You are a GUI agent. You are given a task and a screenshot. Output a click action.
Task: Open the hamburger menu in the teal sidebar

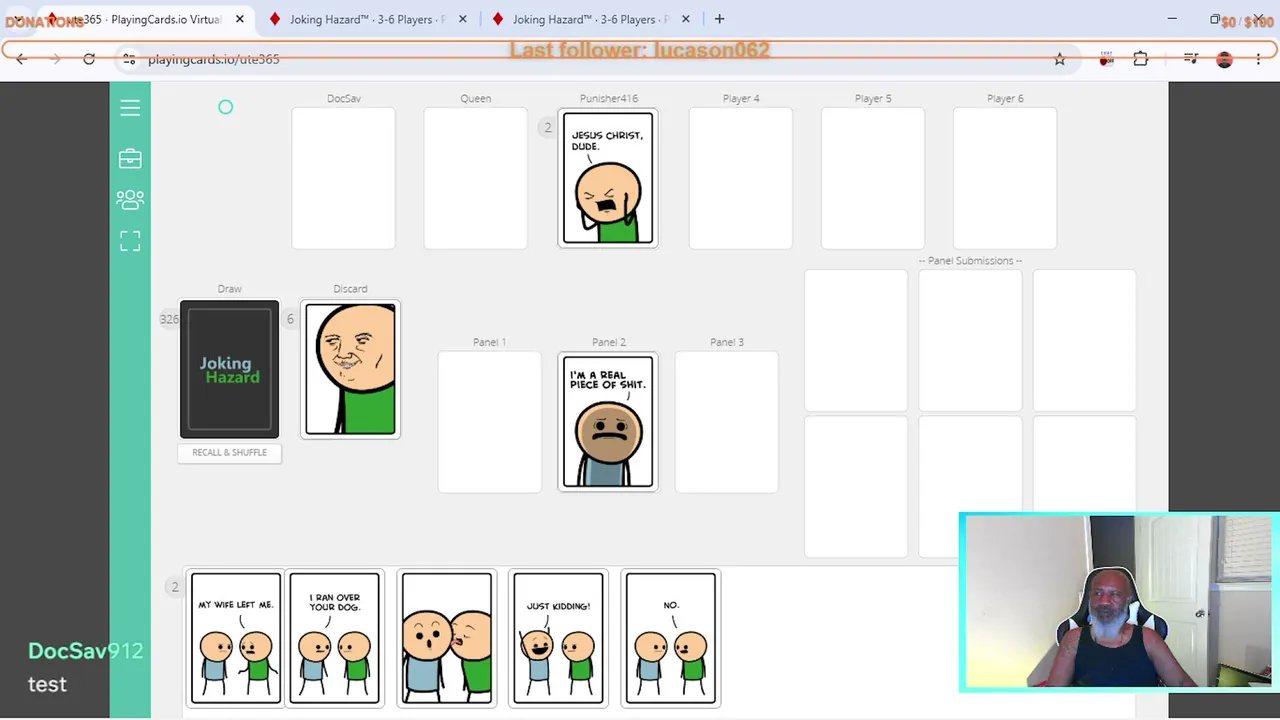tap(130, 108)
